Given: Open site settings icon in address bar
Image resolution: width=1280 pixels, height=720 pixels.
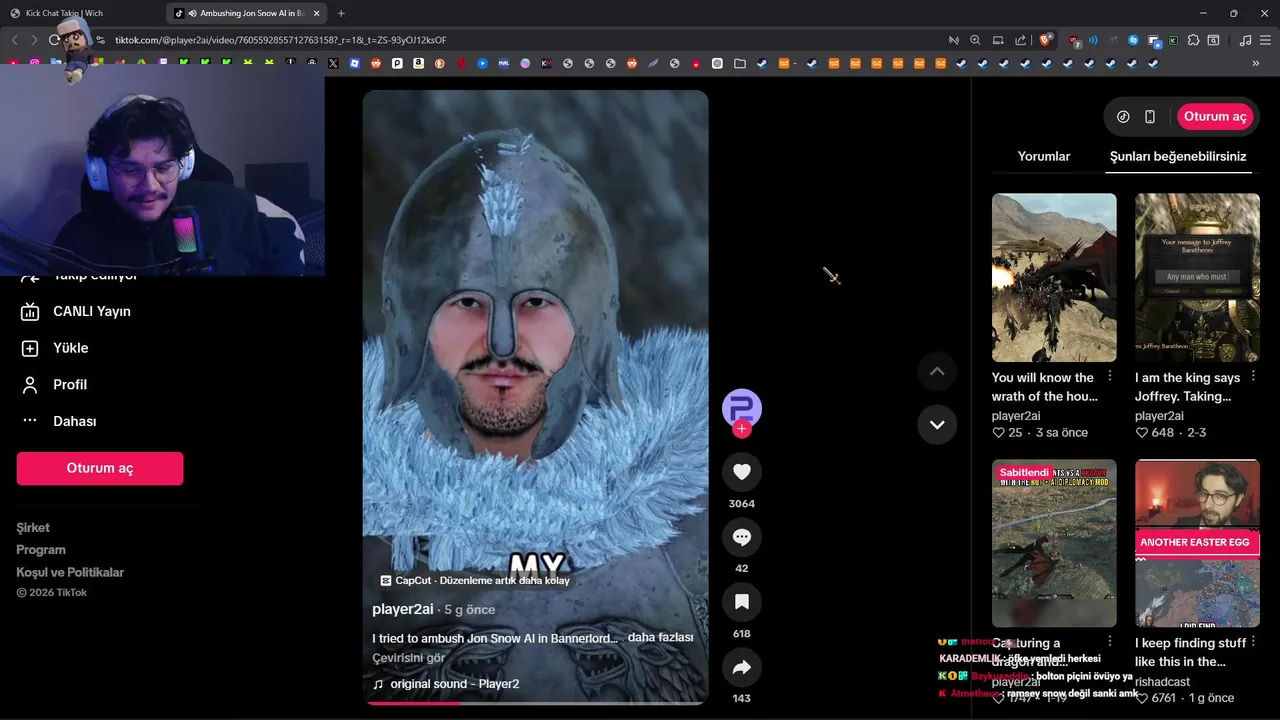Looking at the screenshot, I should tap(100, 40).
